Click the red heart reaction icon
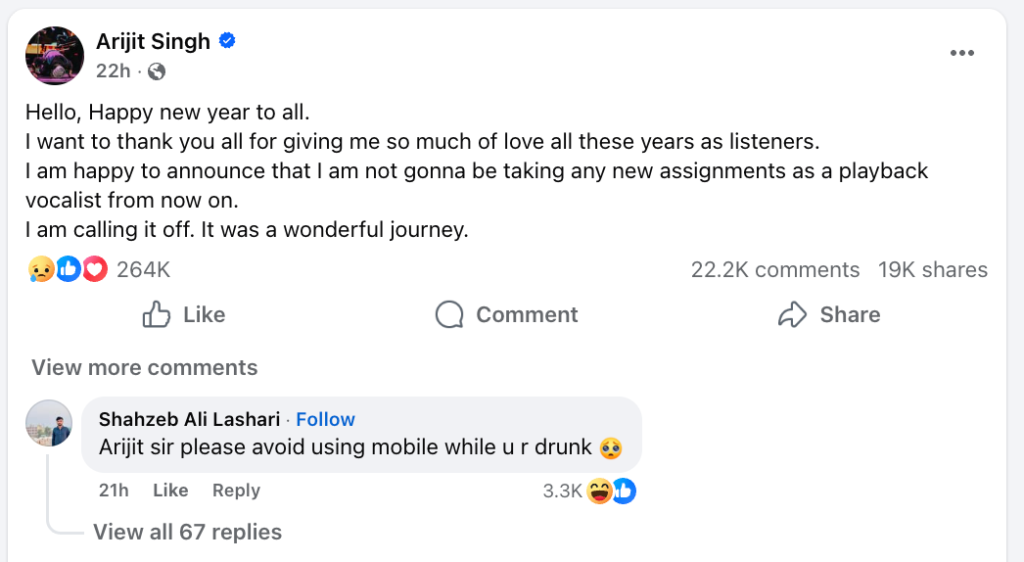 [94, 269]
